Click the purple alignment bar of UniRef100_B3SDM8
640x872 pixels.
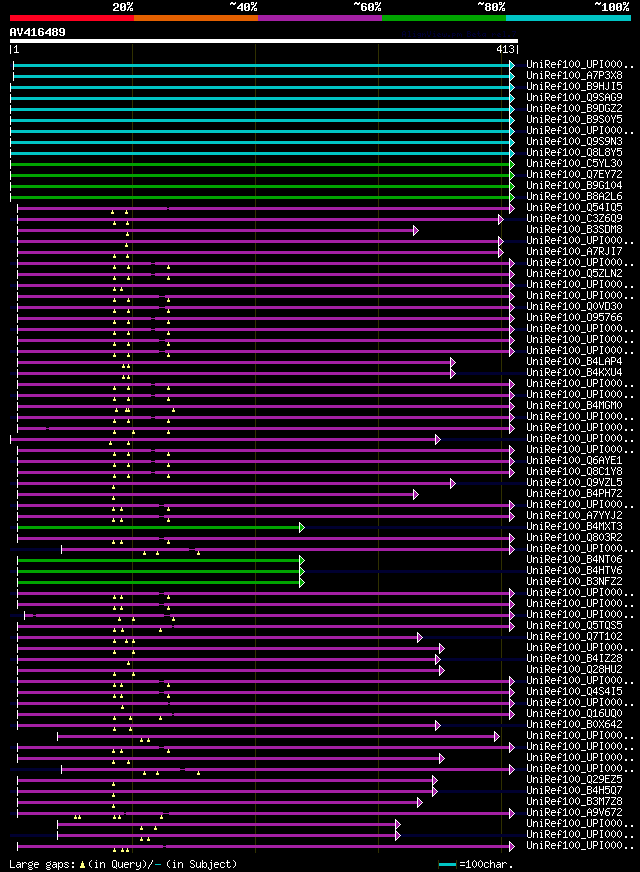coord(216,230)
